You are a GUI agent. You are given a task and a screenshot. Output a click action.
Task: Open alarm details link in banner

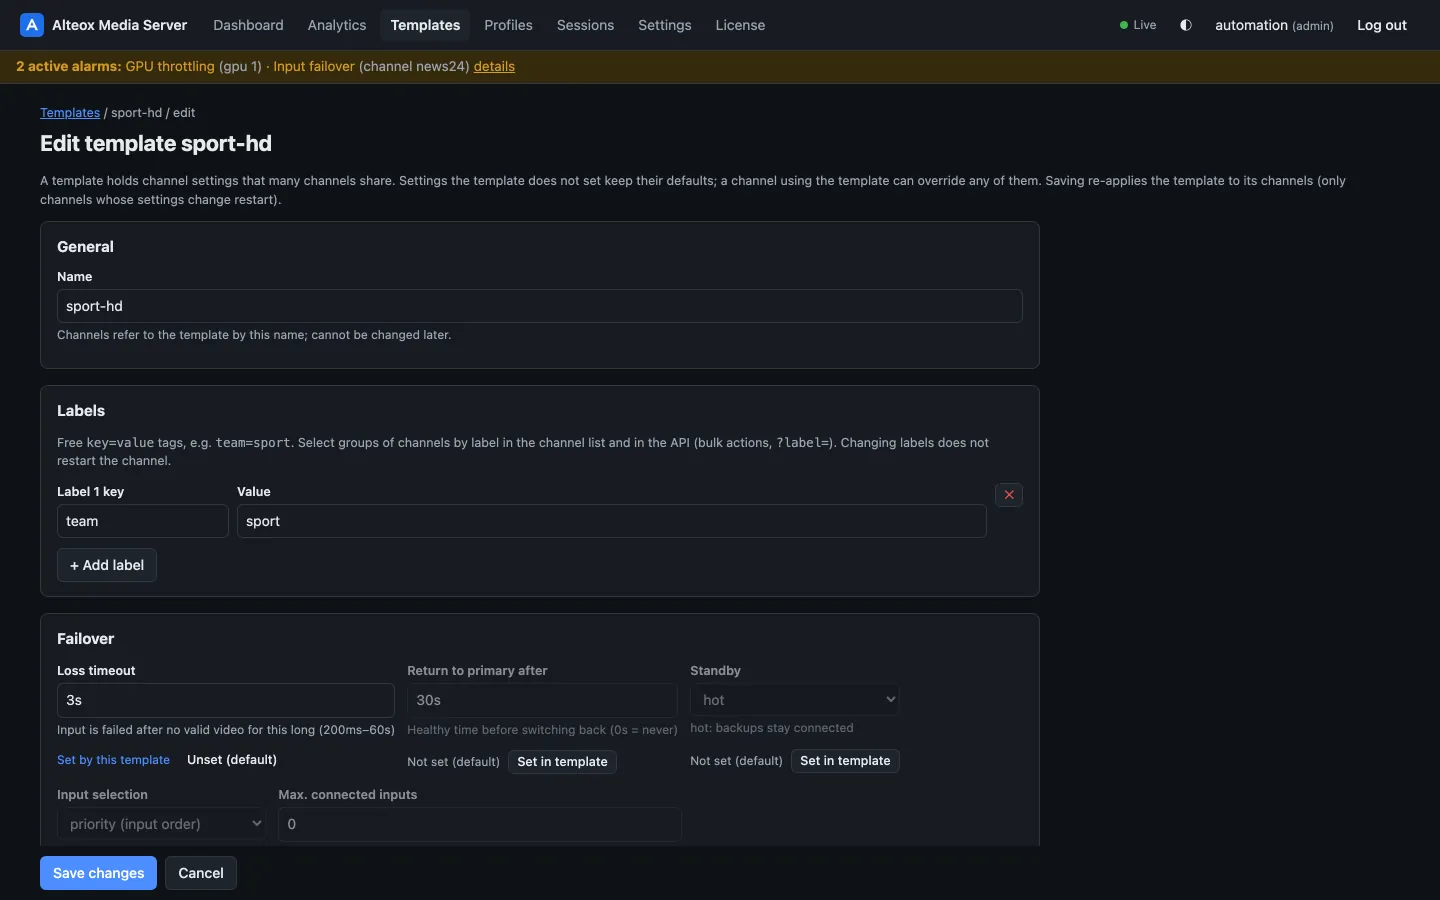pyautogui.click(x=494, y=66)
